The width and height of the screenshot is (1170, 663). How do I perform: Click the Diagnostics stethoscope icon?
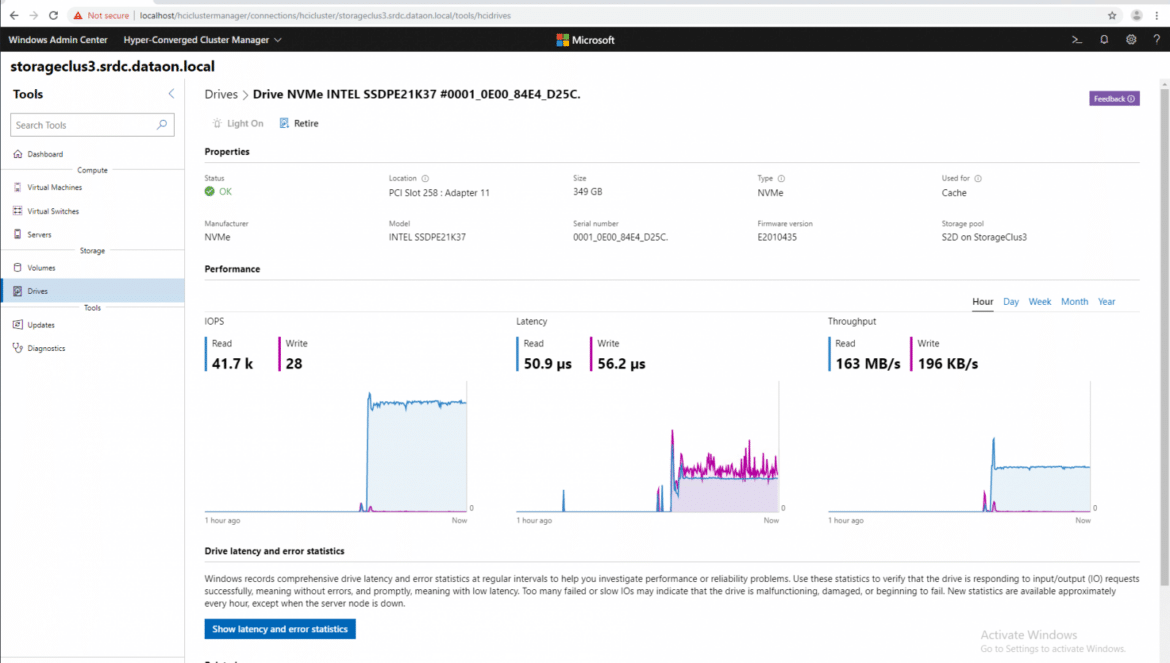(18, 348)
